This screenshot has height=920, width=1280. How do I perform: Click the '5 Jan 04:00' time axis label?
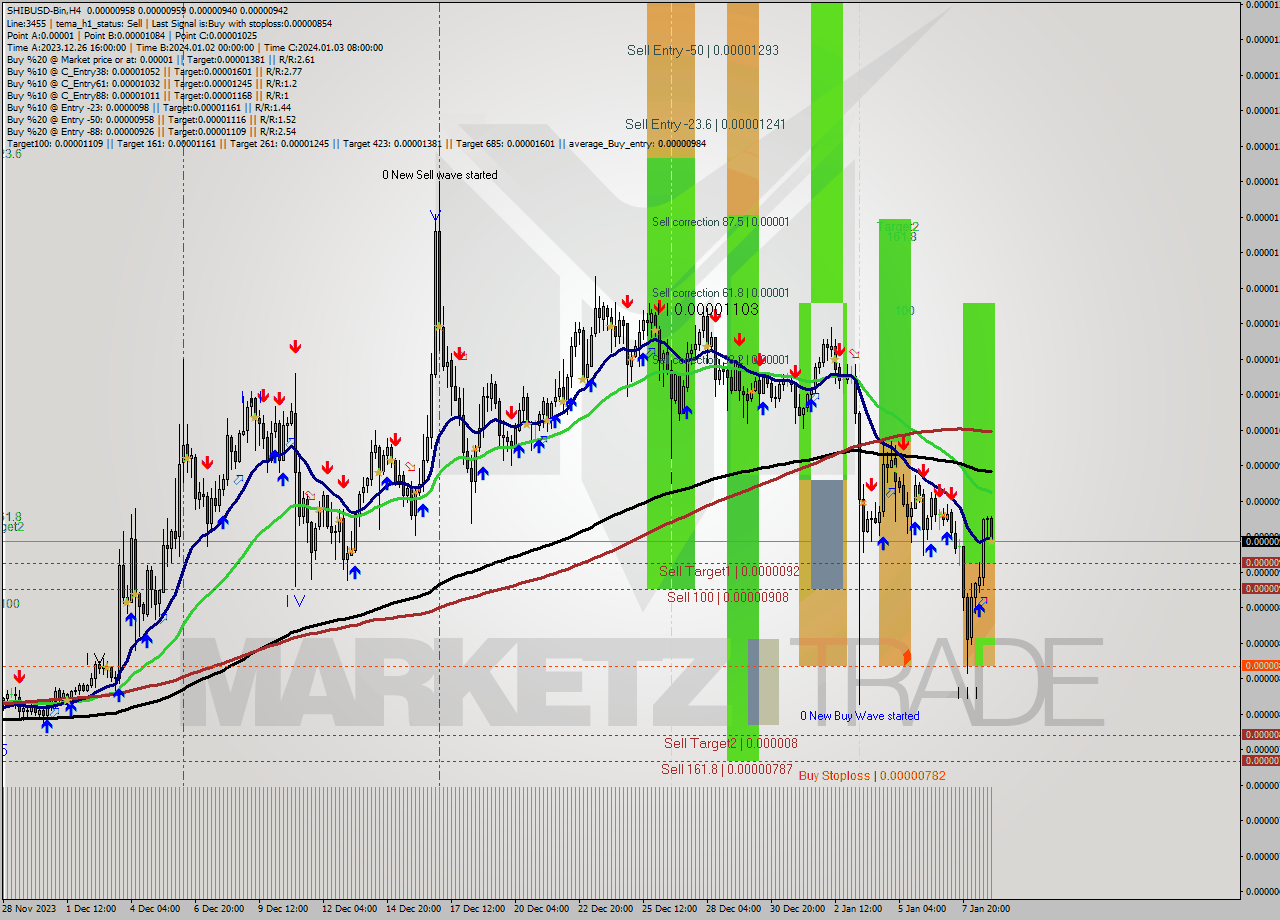922,909
